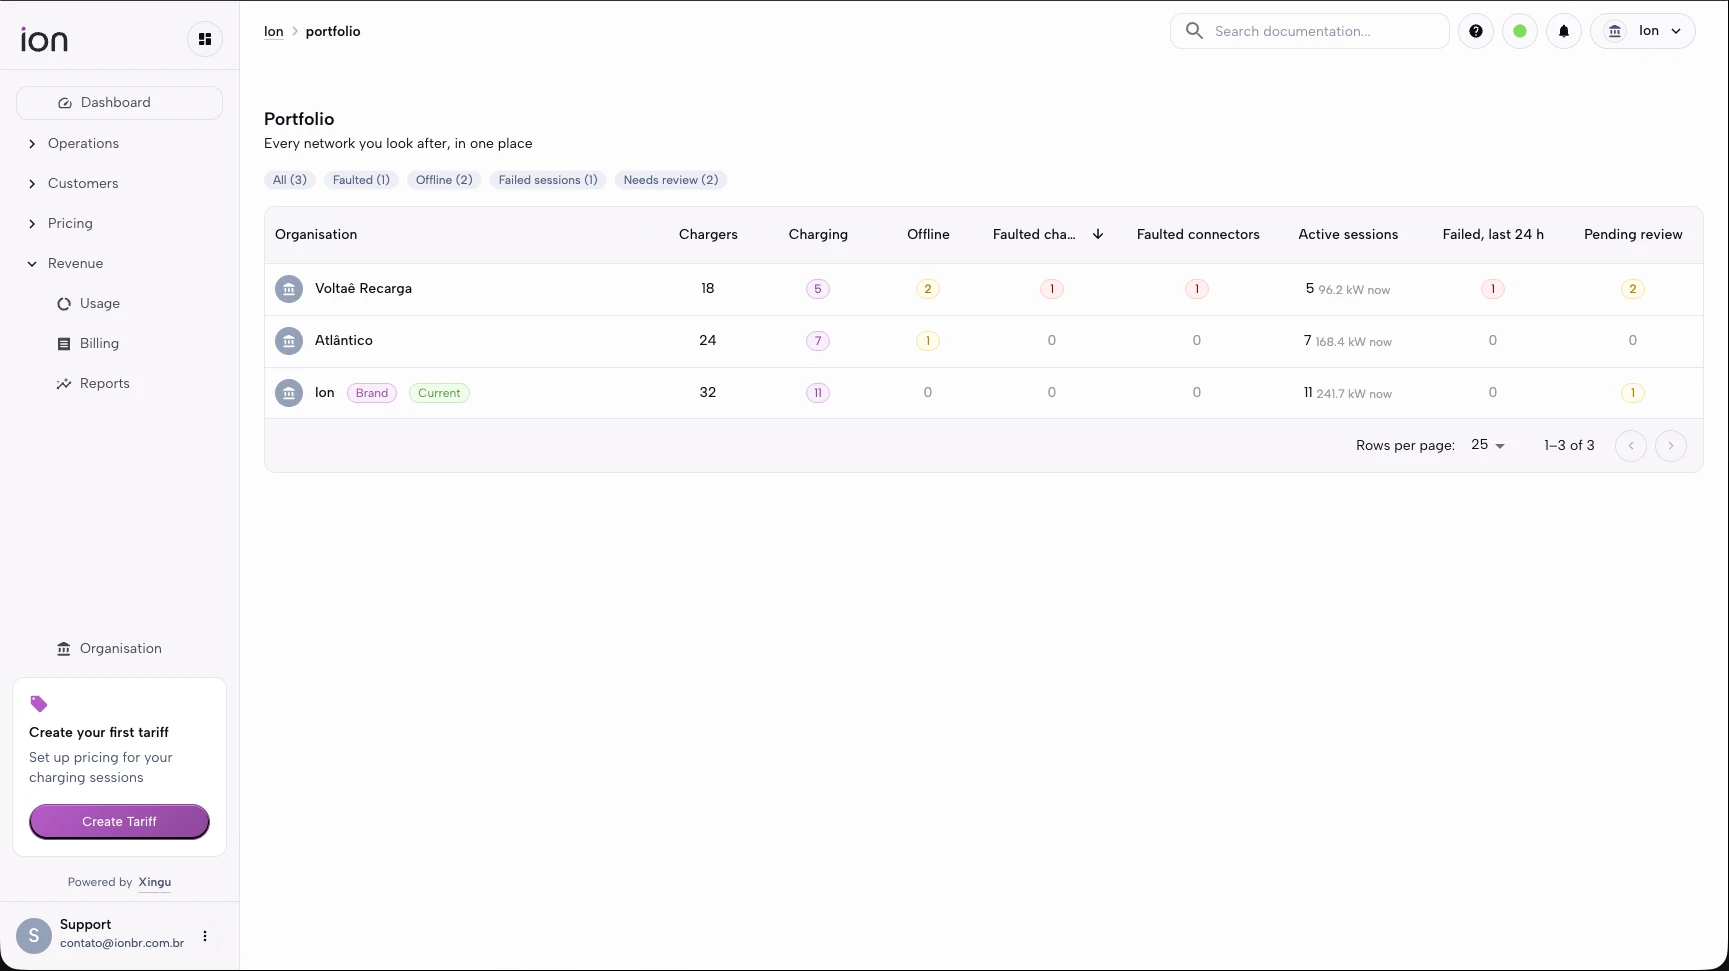Open the Reports page
Image resolution: width=1729 pixels, height=971 pixels.
[105, 383]
